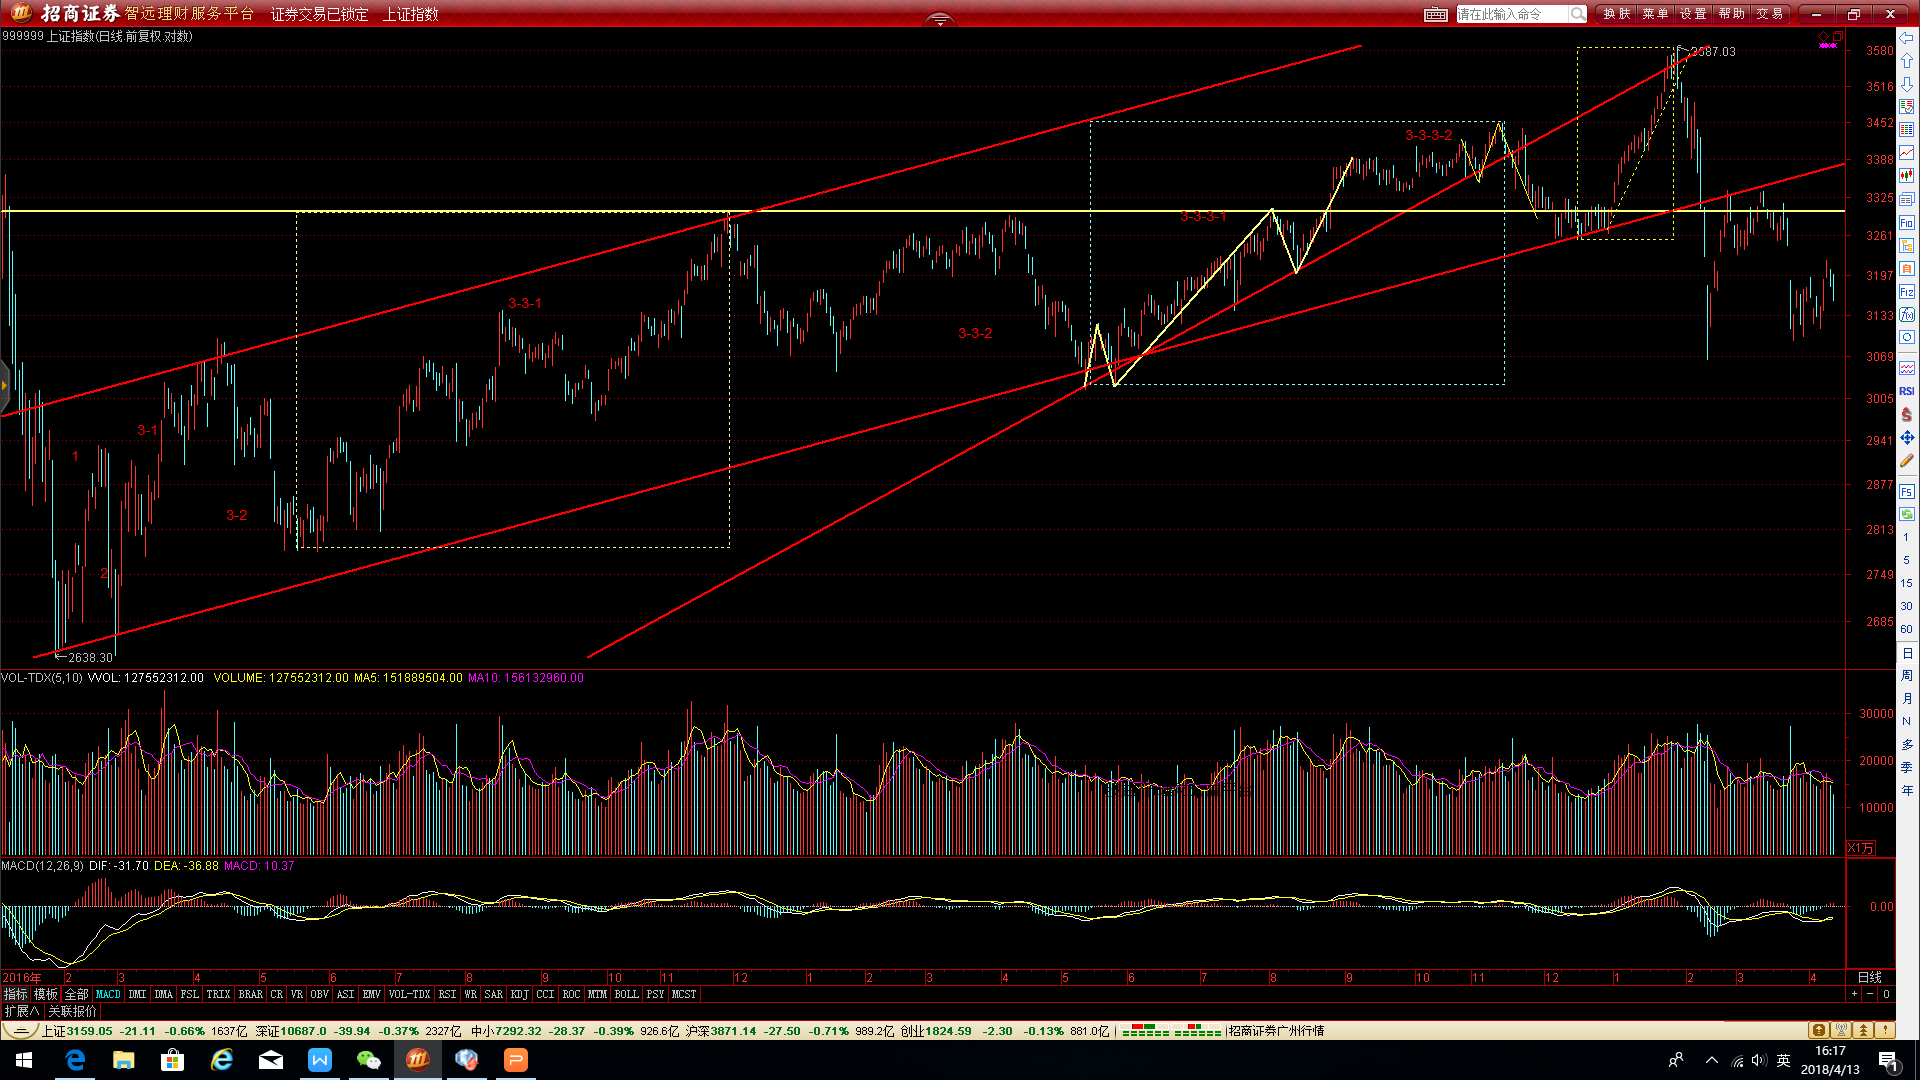Select the 30-minute period option
The height and width of the screenshot is (1080, 1920).
[x=1907, y=606]
